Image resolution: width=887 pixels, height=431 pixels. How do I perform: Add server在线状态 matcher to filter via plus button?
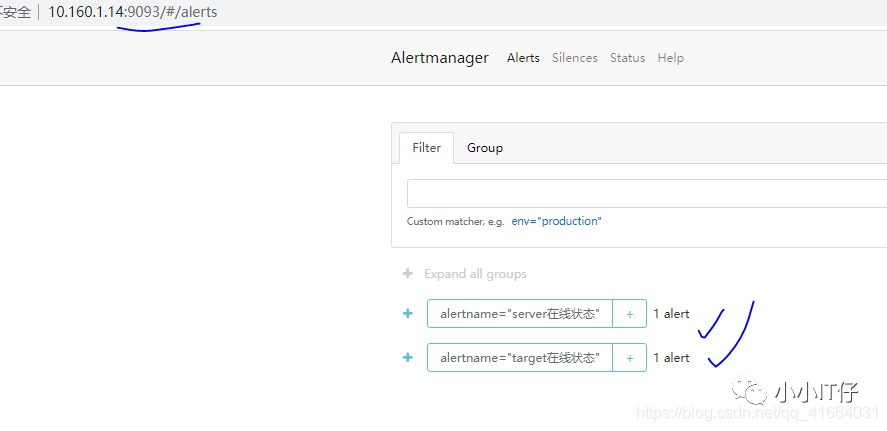pos(629,314)
